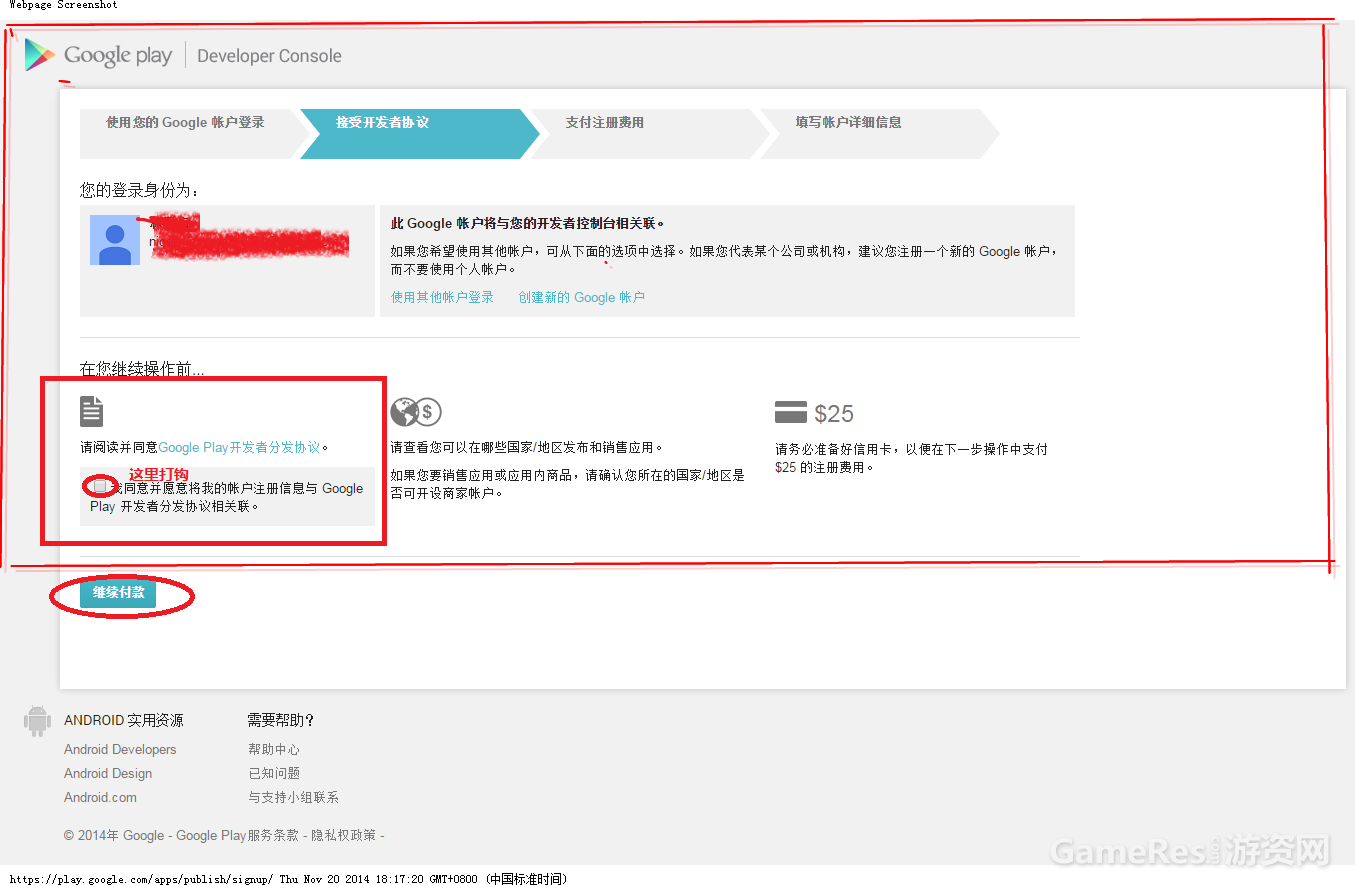
Task: Open the 隐私权政策 footer link
Action: 344,835
